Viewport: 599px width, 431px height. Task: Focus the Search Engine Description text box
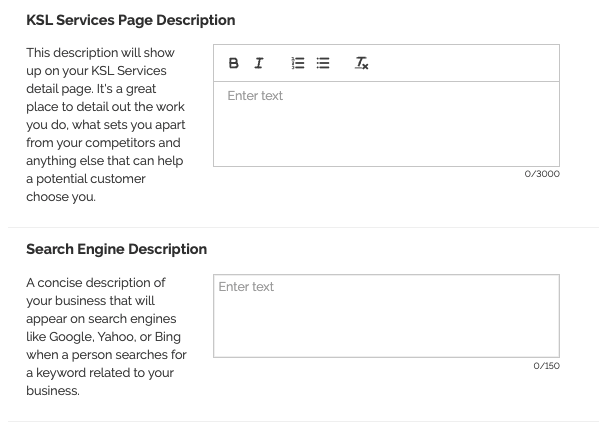pyautogui.click(x=387, y=316)
